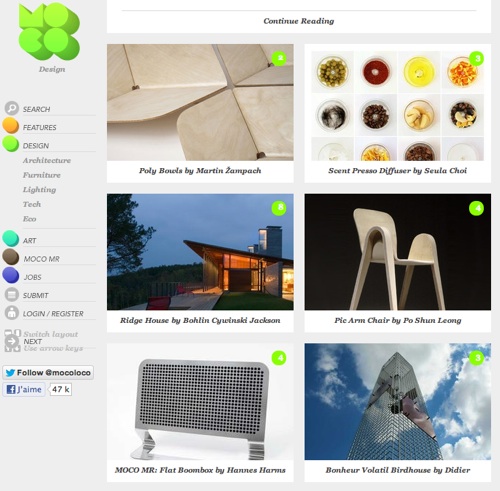Open Pic Arm Chair by Po Shun Leong

click(x=398, y=320)
